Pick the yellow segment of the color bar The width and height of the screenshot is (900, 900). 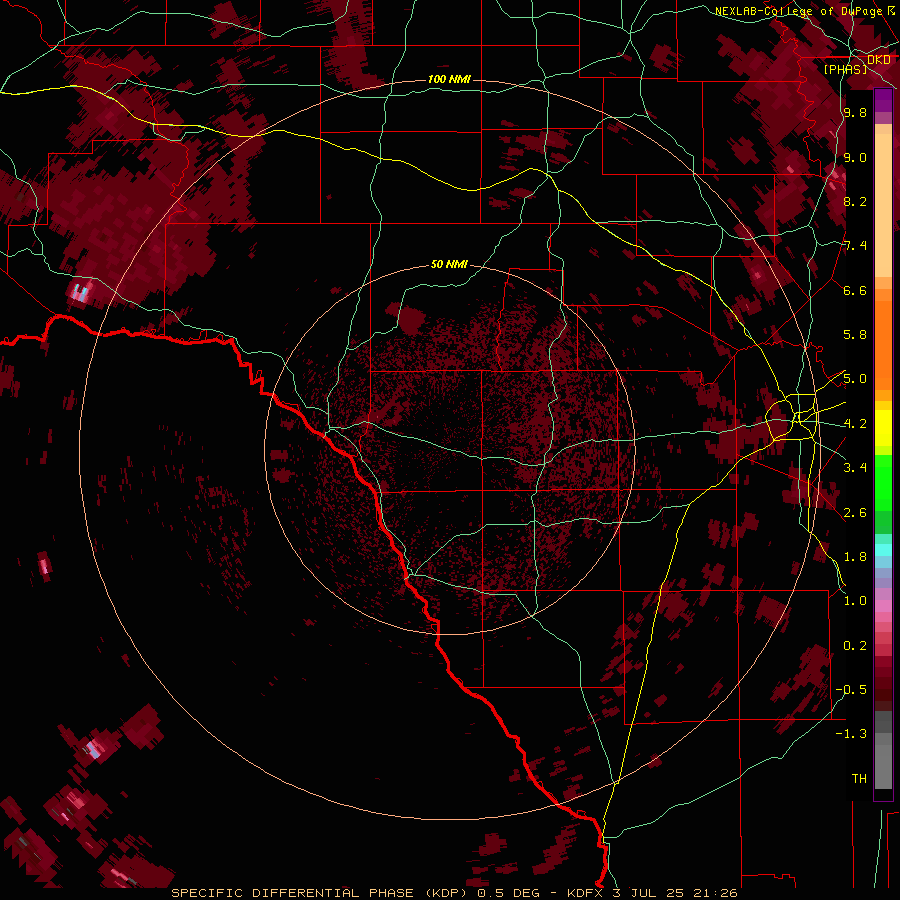pyautogui.click(x=883, y=428)
